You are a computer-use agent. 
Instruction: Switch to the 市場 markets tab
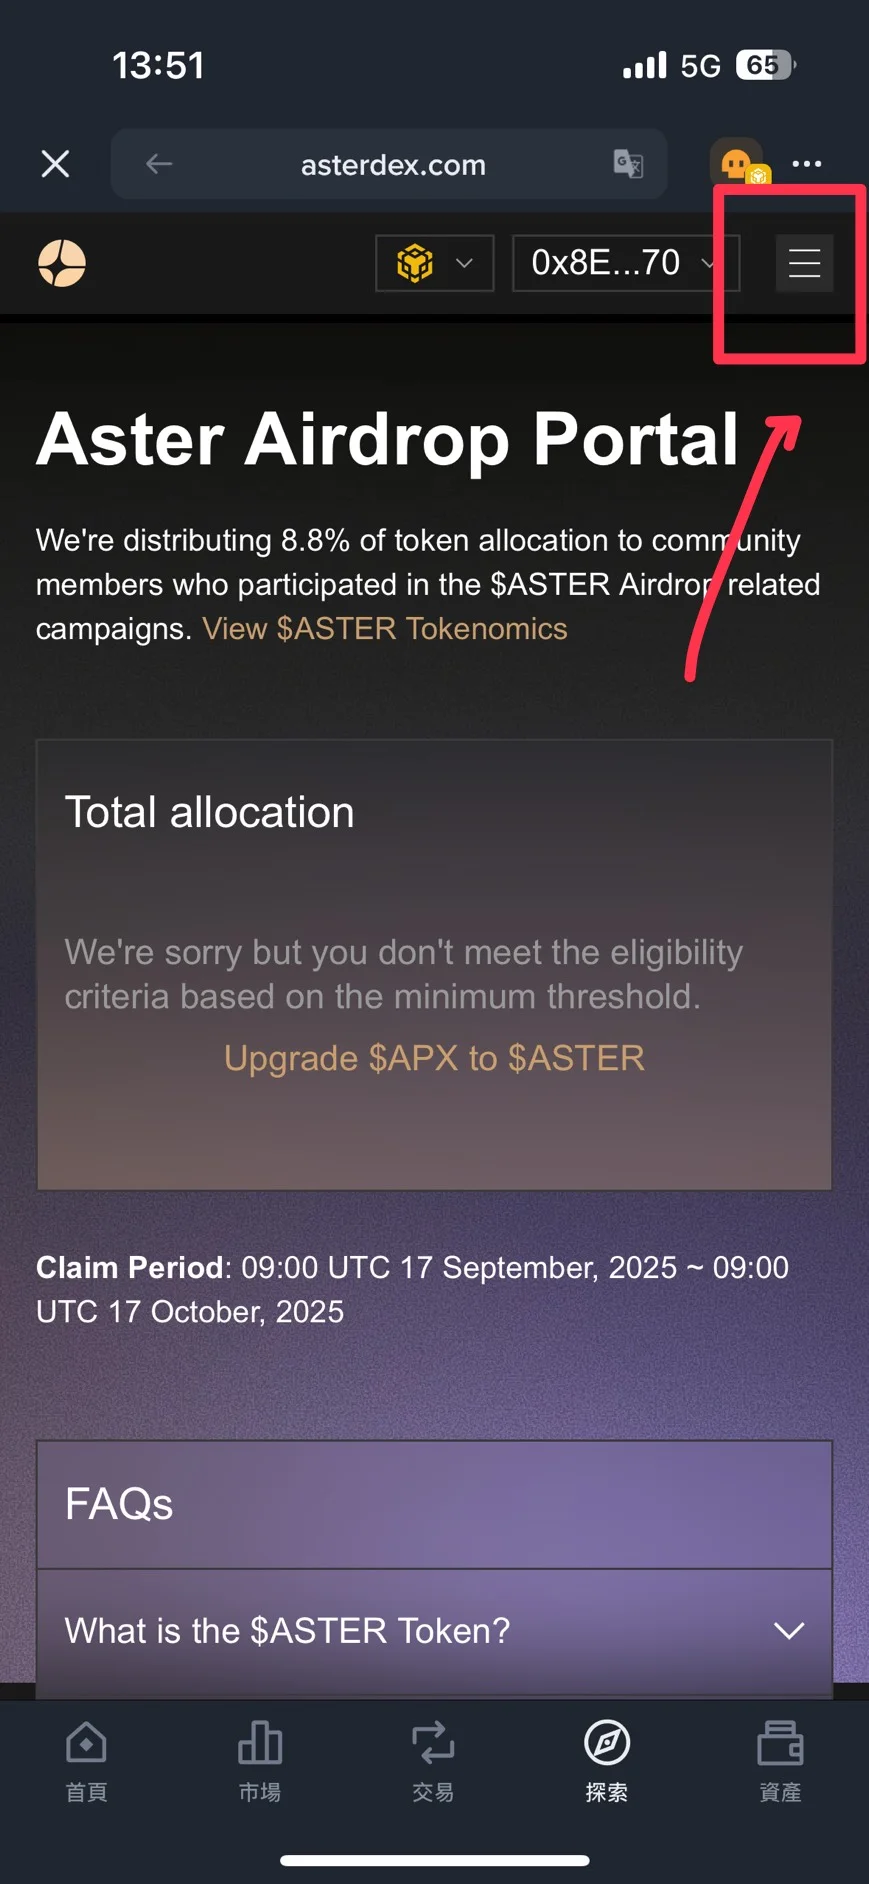pos(260,1761)
